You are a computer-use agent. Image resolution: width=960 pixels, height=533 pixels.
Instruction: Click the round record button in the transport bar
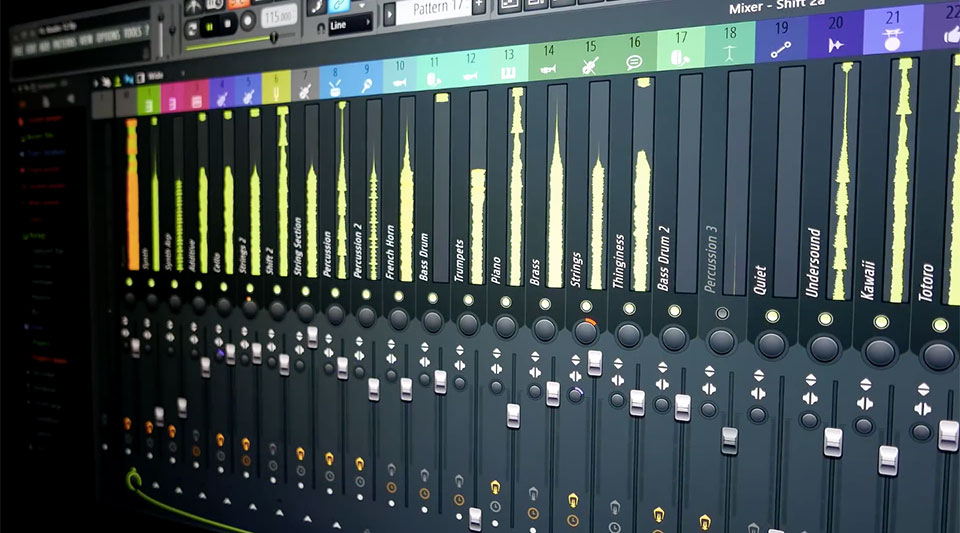click(247, 21)
